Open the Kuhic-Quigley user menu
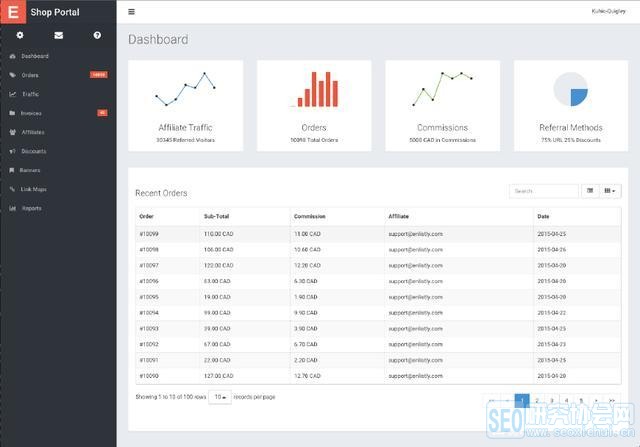Image resolution: width=640 pixels, height=447 pixels. point(608,11)
